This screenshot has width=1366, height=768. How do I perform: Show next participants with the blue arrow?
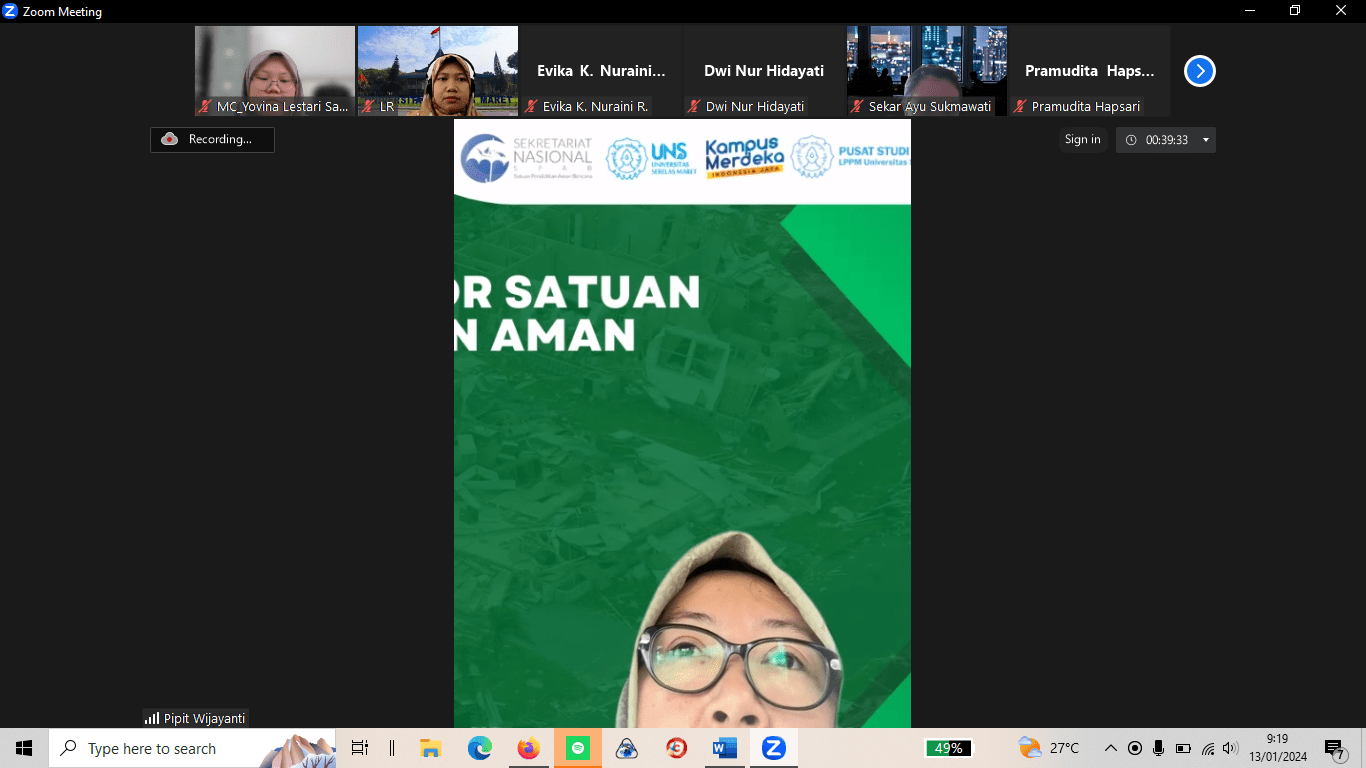click(x=1199, y=71)
